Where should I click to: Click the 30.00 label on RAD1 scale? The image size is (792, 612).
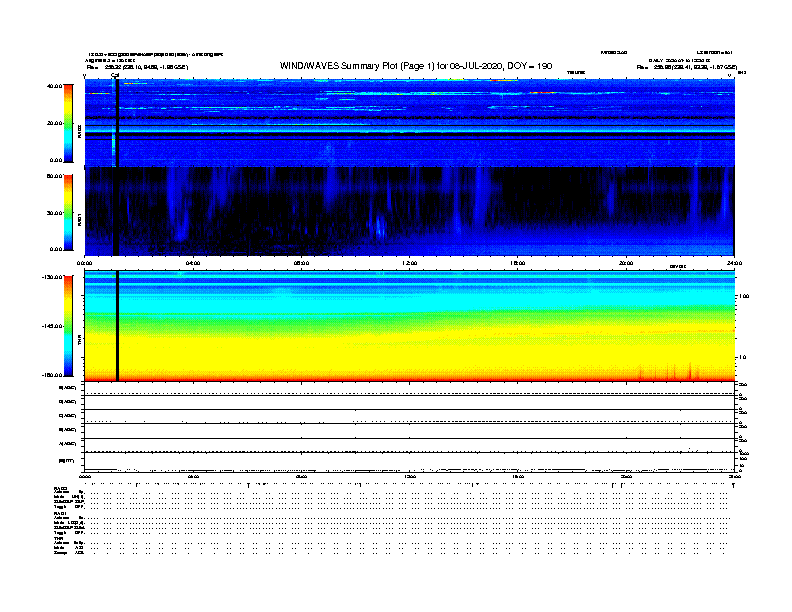tap(54, 213)
